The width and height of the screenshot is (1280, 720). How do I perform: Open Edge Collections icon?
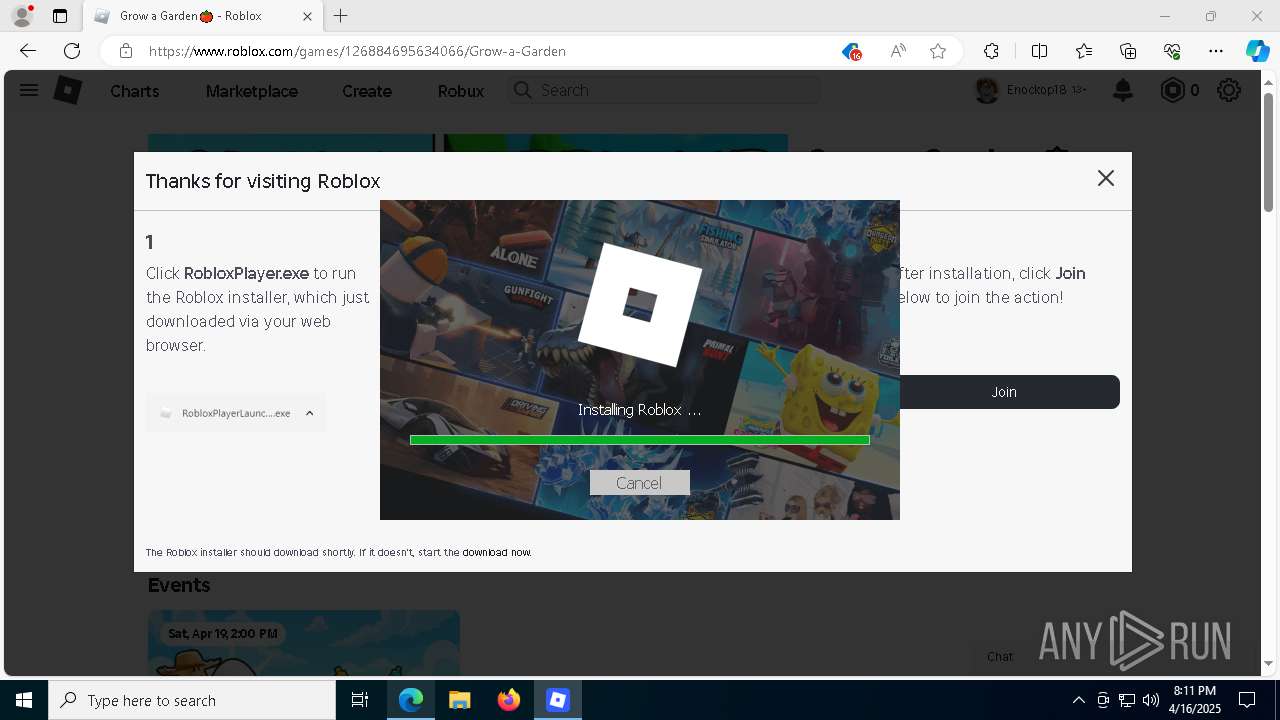[x=1128, y=51]
